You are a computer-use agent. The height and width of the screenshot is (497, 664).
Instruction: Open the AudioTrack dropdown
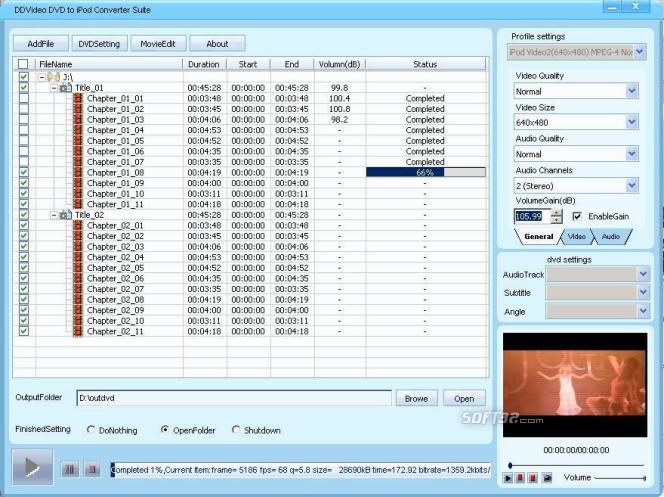[643, 274]
